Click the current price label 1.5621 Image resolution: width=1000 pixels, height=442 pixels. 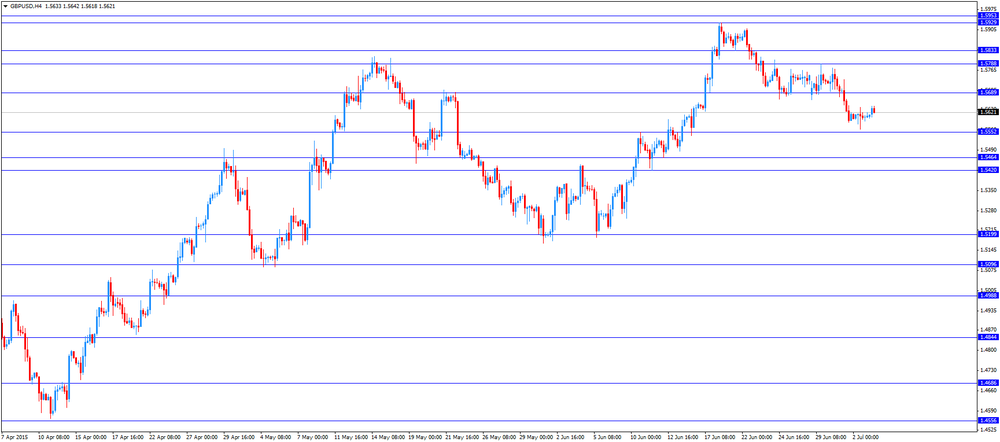tap(988, 112)
